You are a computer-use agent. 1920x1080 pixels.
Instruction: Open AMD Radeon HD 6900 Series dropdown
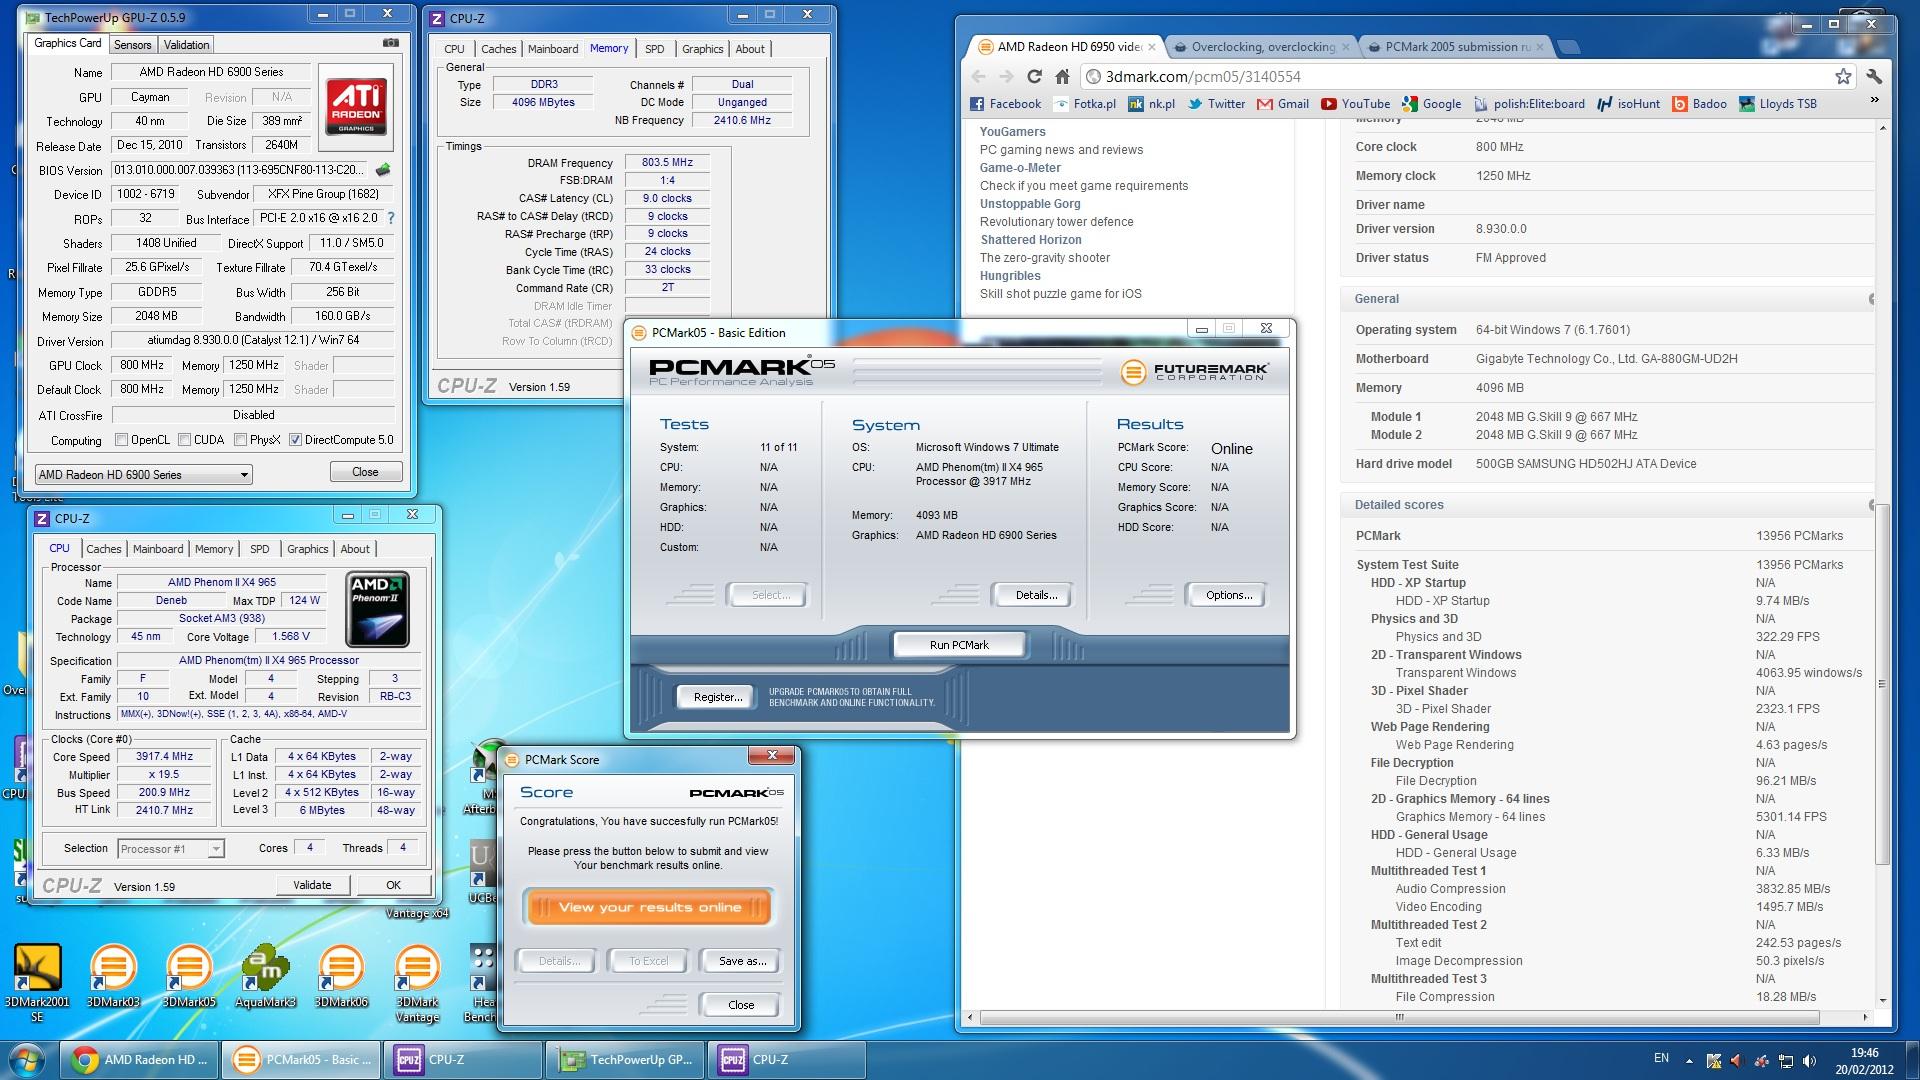point(143,475)
